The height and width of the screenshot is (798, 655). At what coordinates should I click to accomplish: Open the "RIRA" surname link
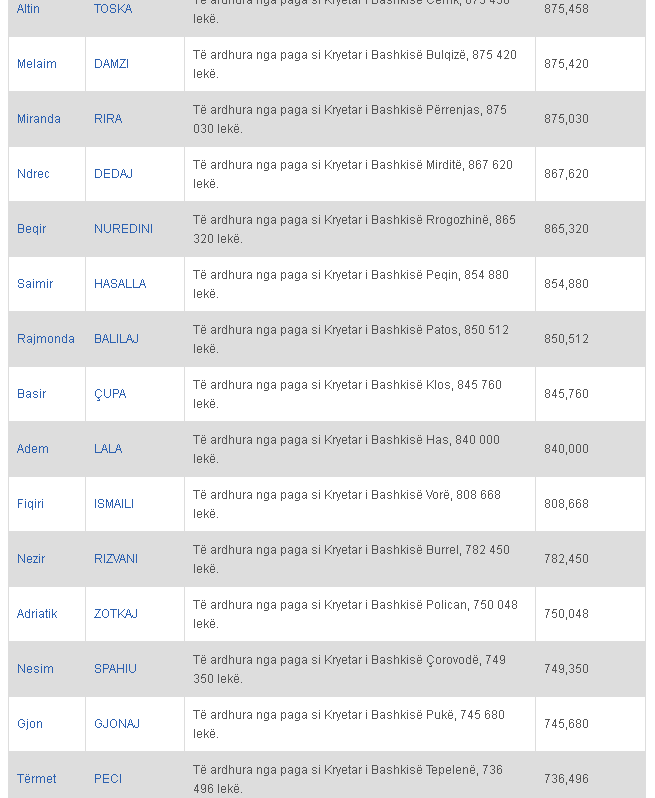tap(108, 119)
